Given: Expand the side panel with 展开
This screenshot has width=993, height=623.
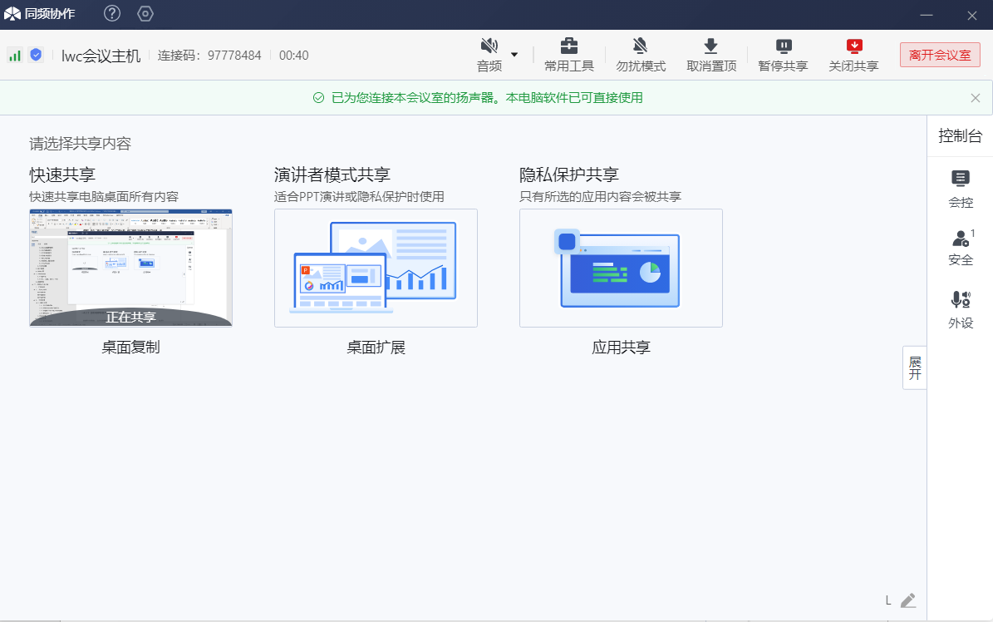Looking at the screenshot, I should click(914, 368).
